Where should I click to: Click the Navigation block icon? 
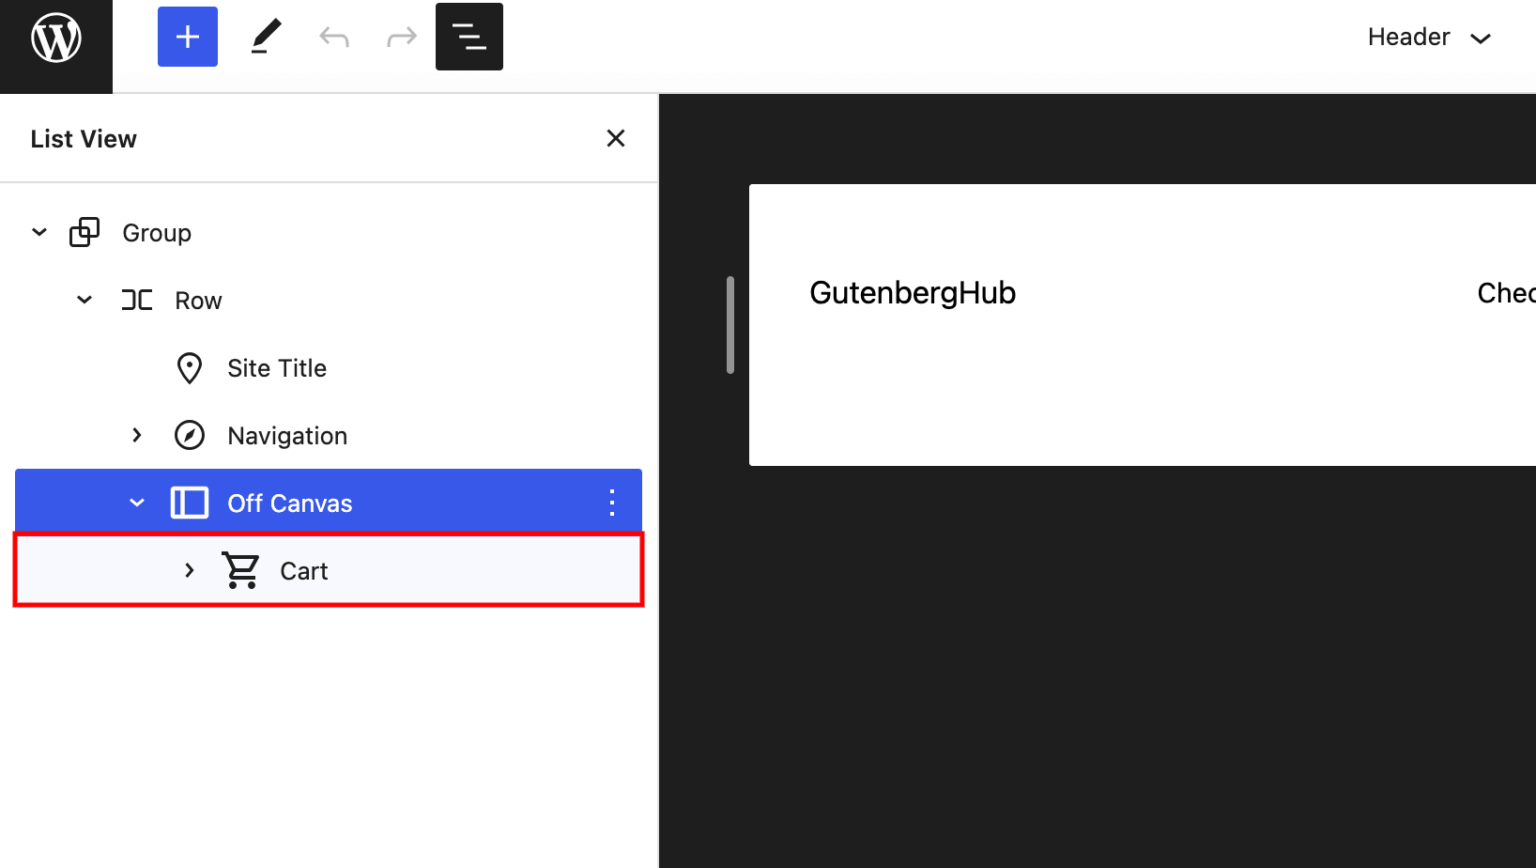point(190,435)
